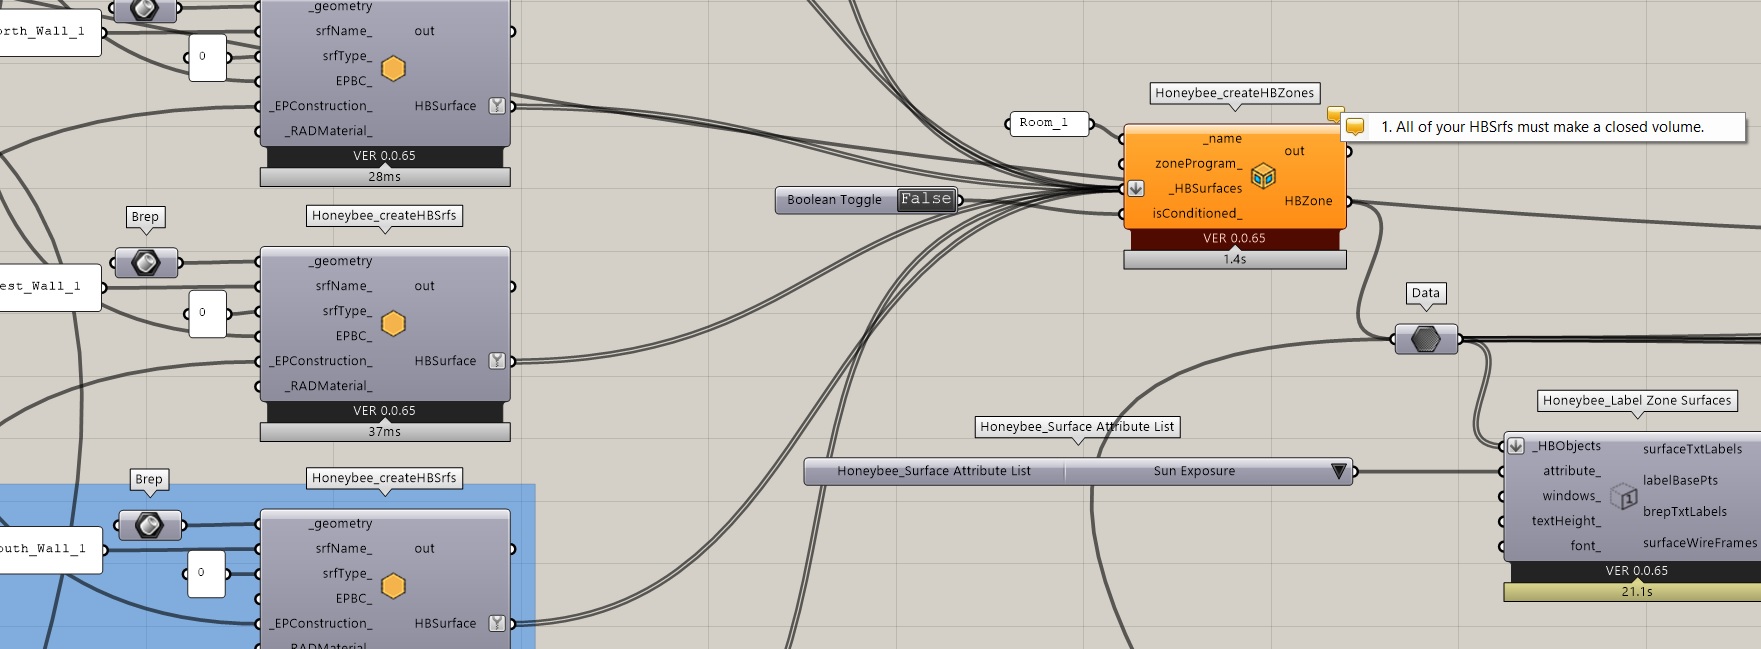Viewport: 1761px width, 649px height.
Task: Click the closed volume warning message
Action: 1543,127
